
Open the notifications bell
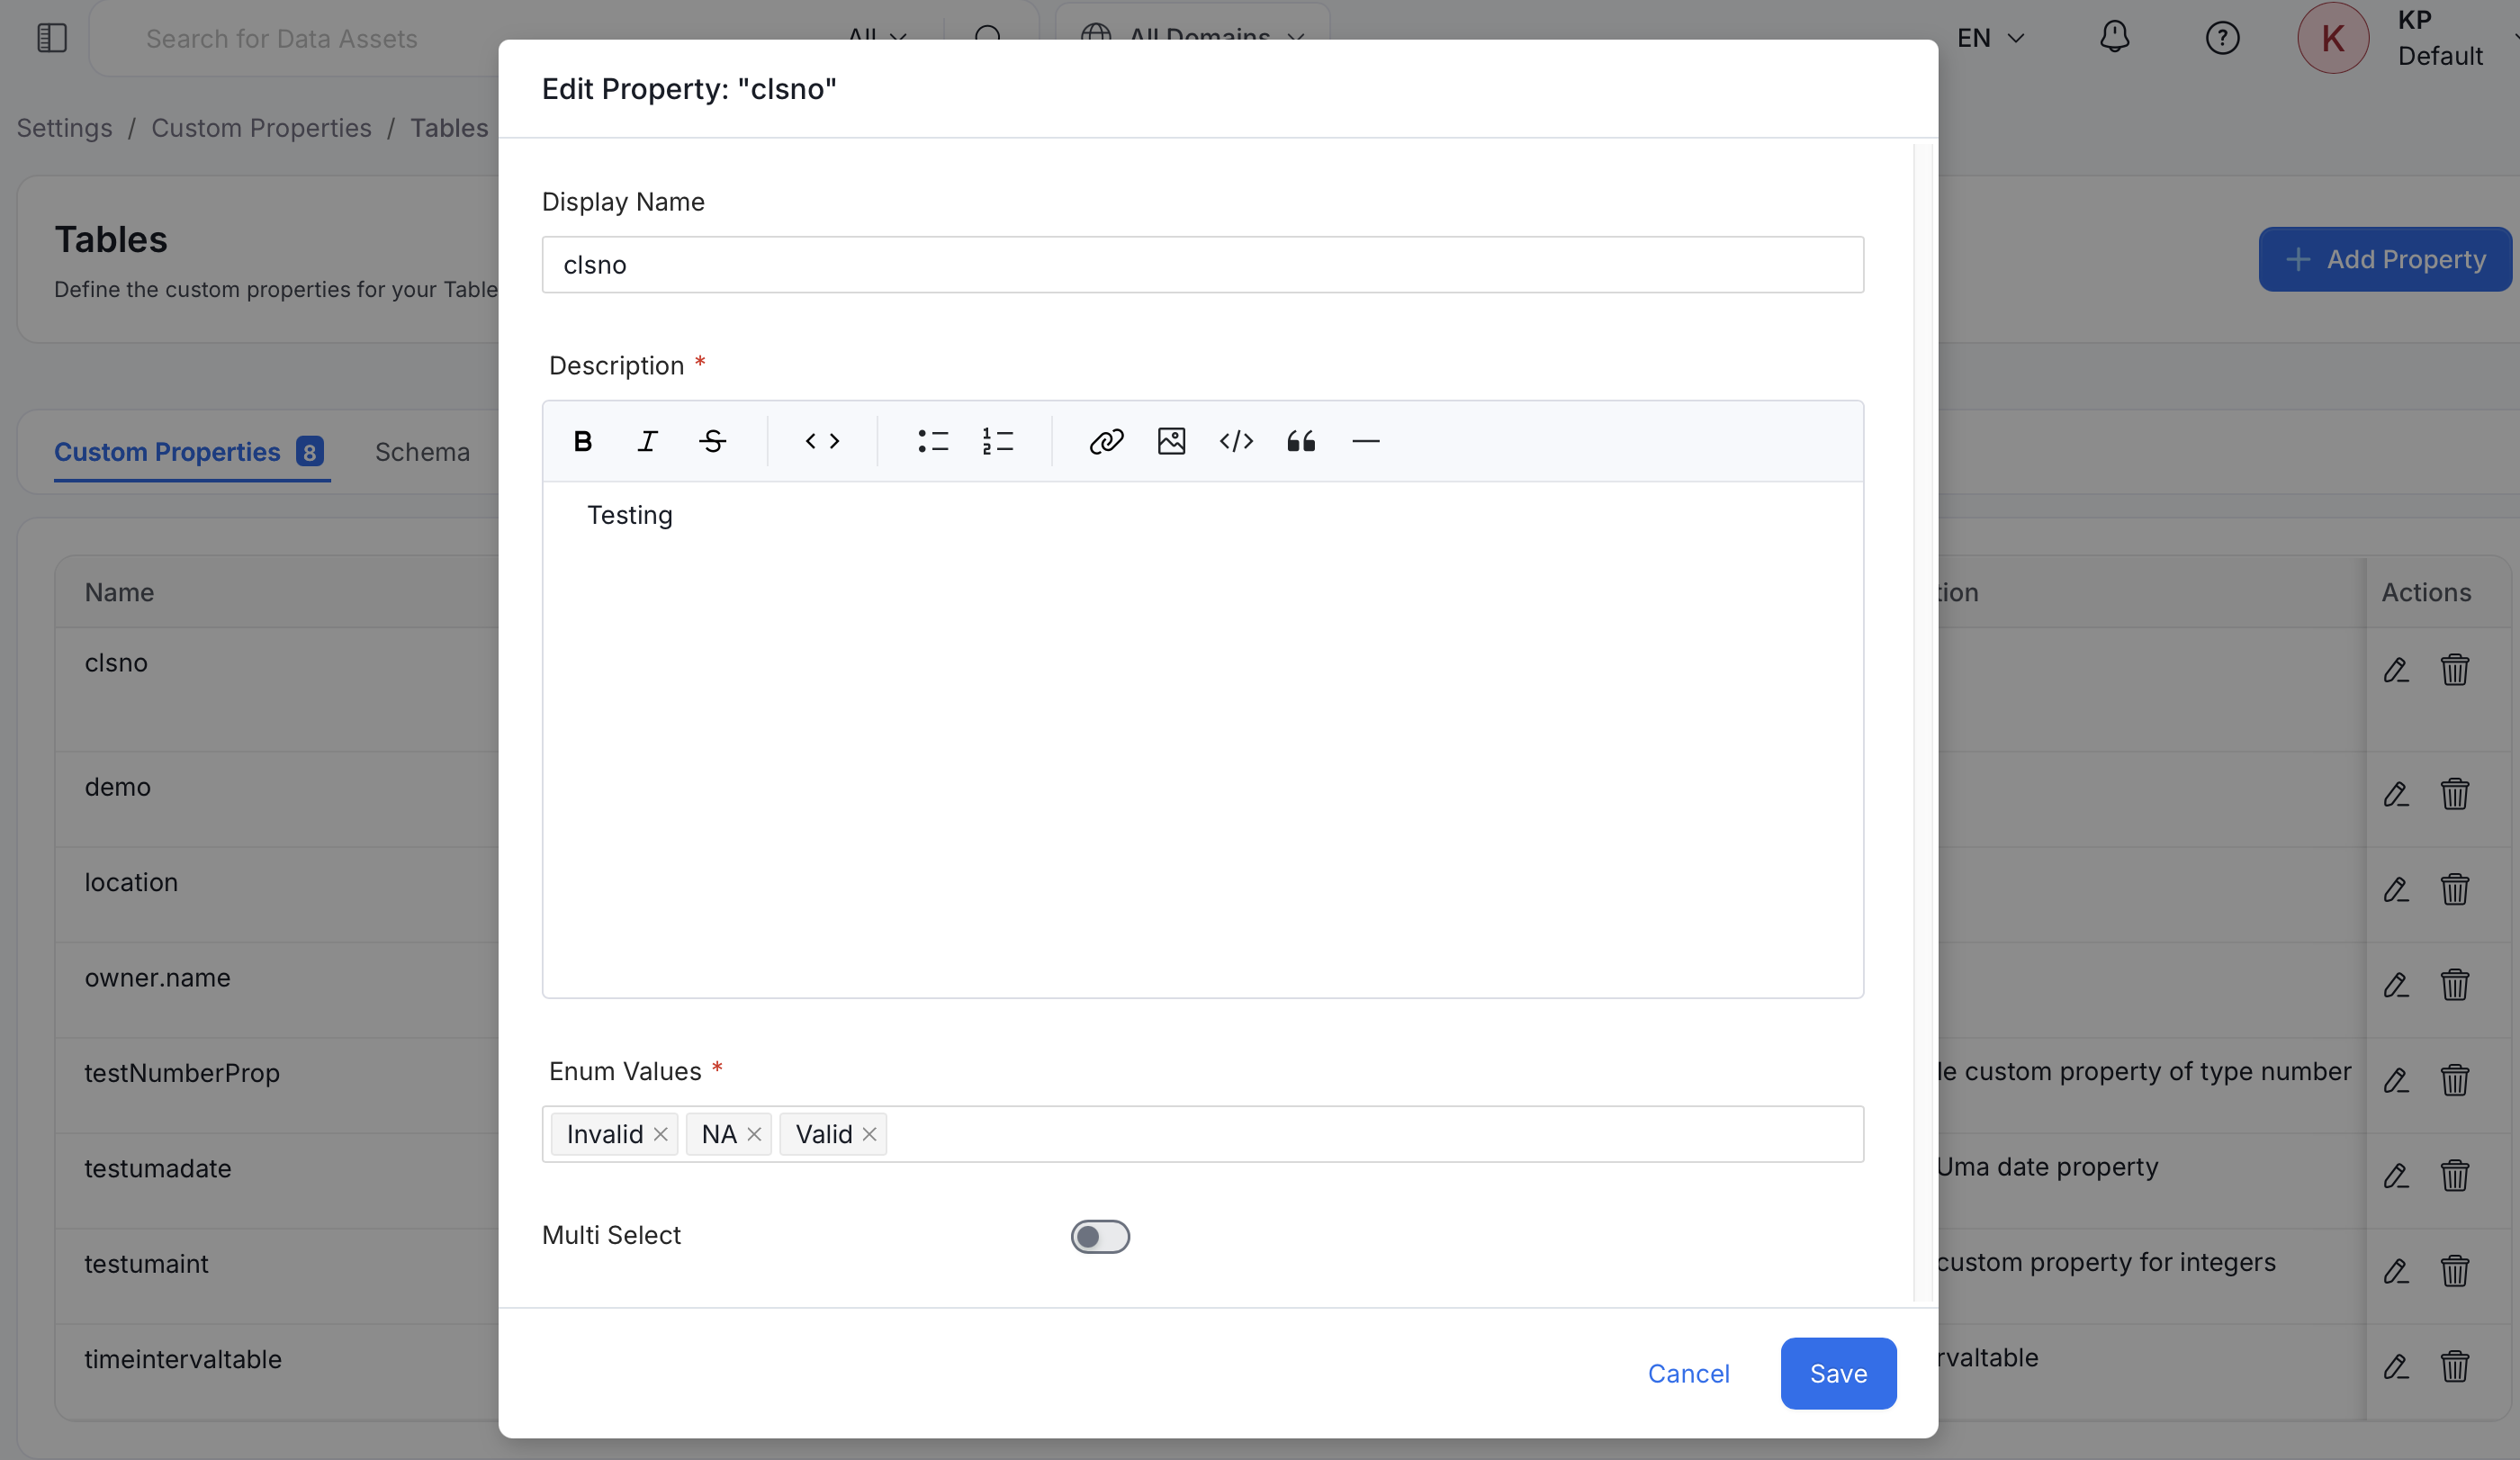point(2114,38)
